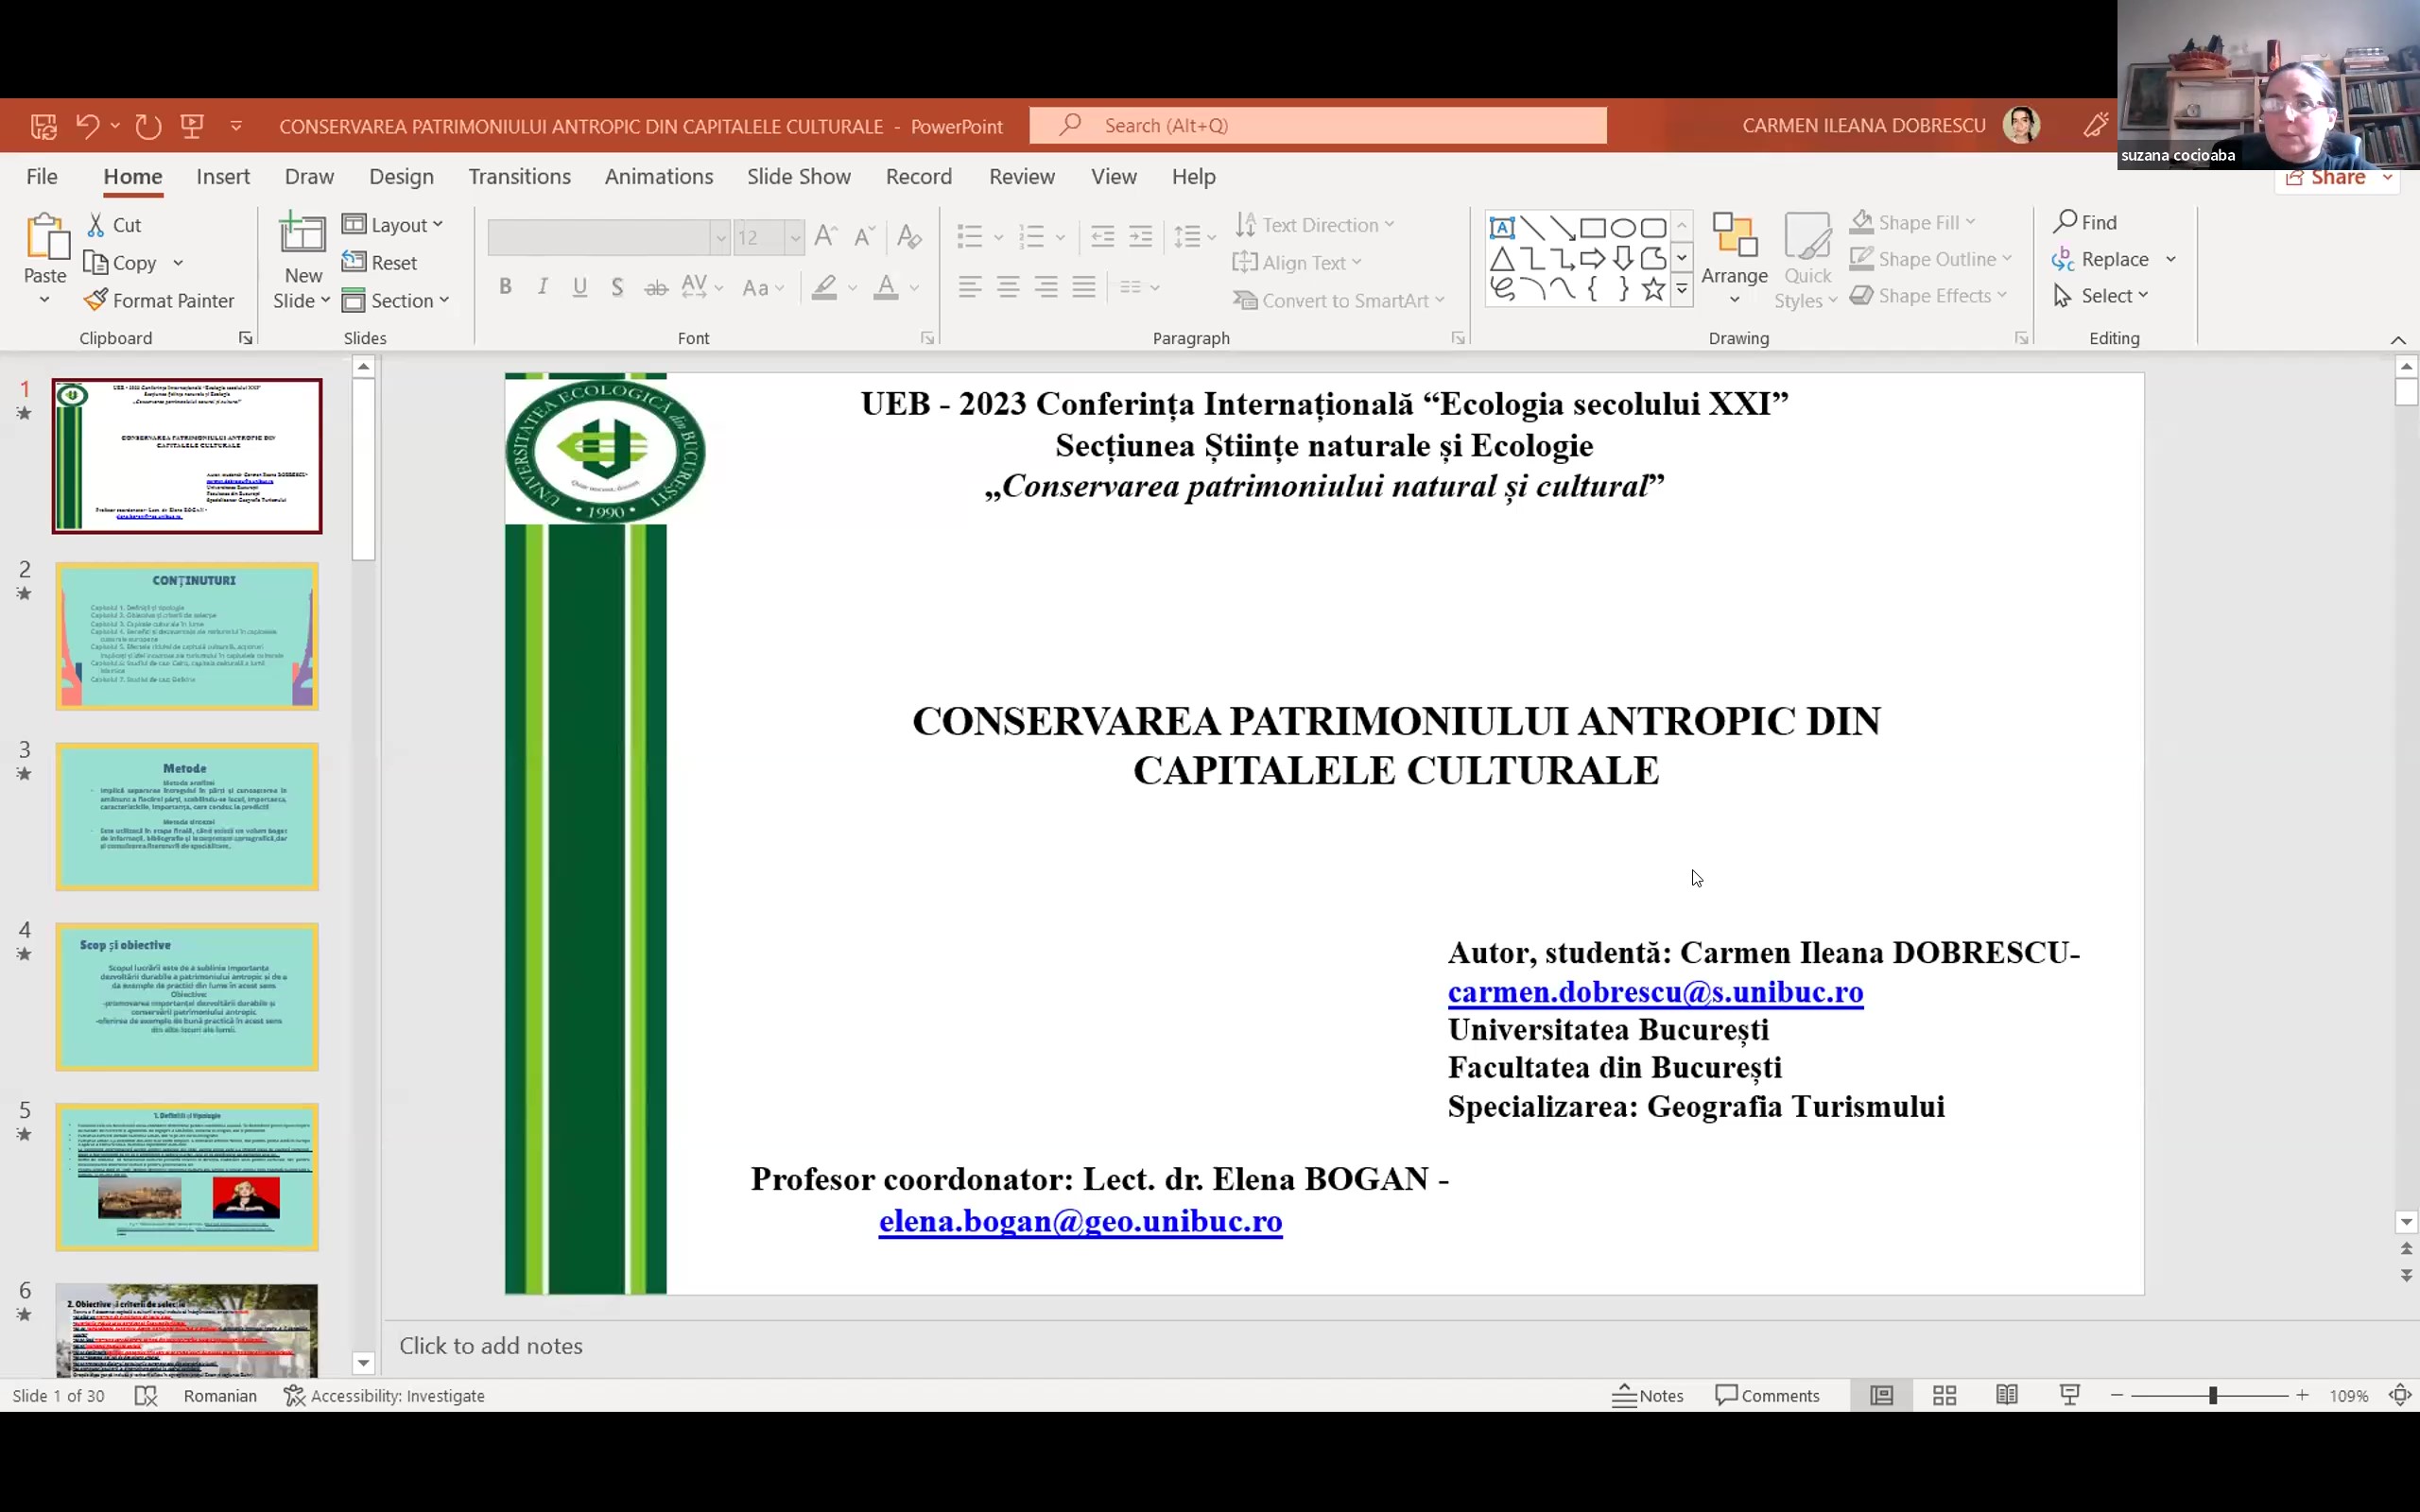The image size is (2420, 1512).
Task: Open the Transitions ribbon tab
Action: (519, 177)
